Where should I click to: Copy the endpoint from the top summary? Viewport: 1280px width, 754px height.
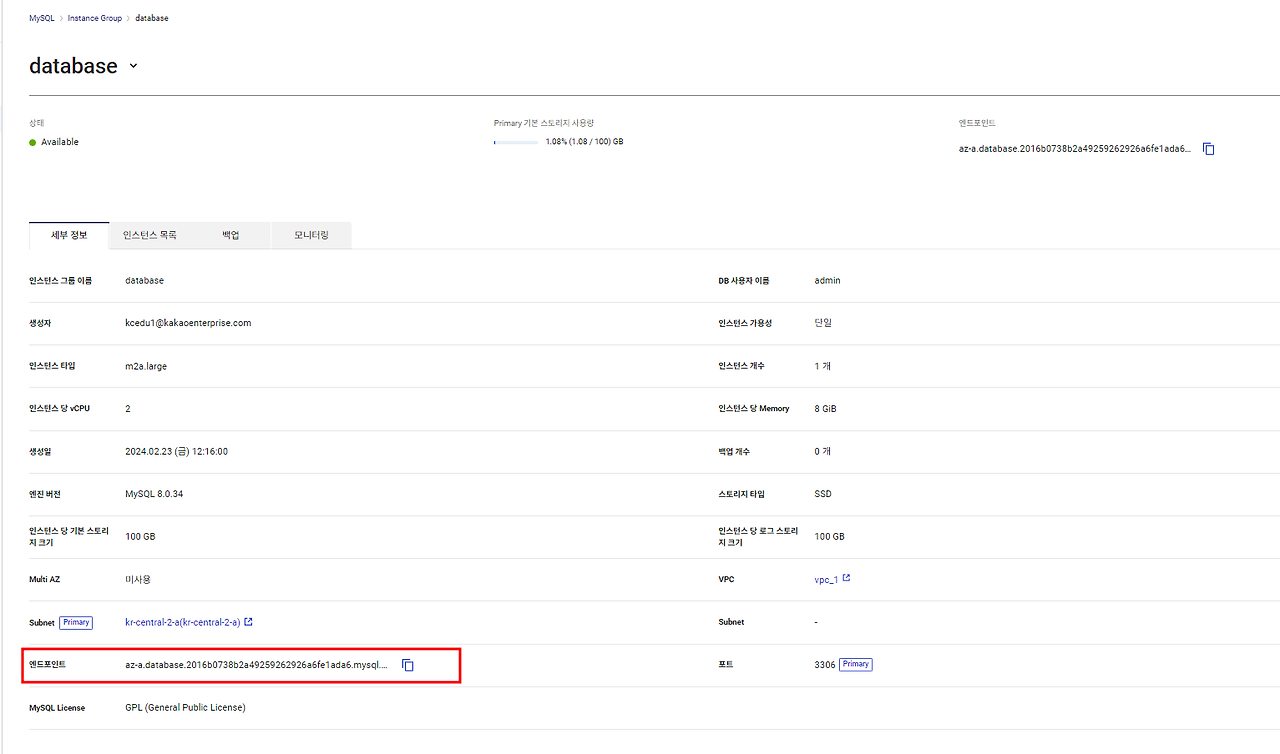pos(1209,149)
